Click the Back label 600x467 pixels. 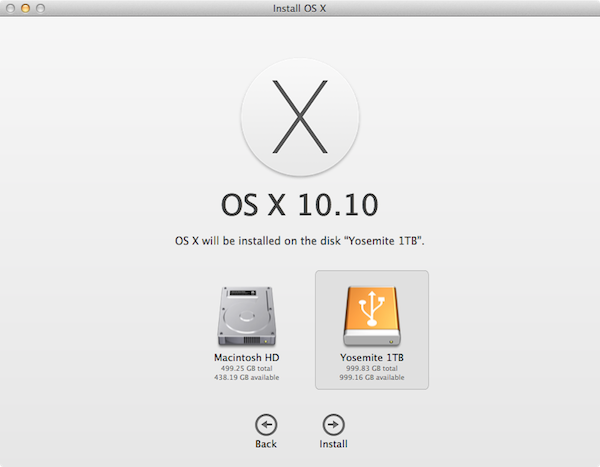pos(266,444)
